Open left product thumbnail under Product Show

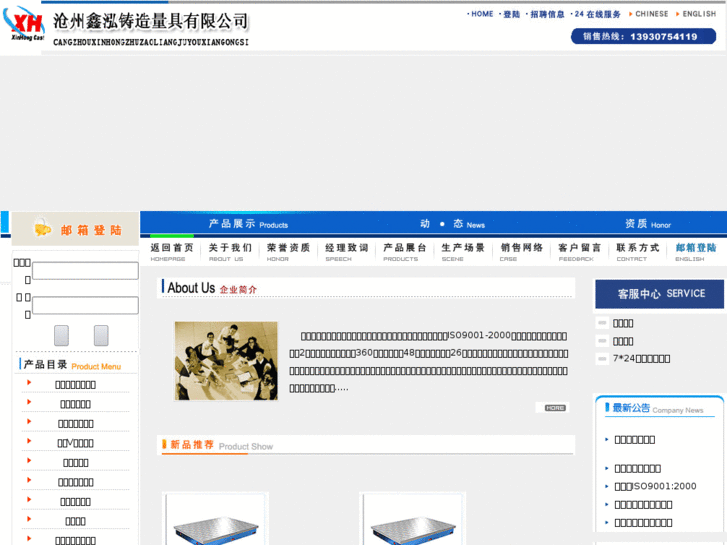pos(216,519)
